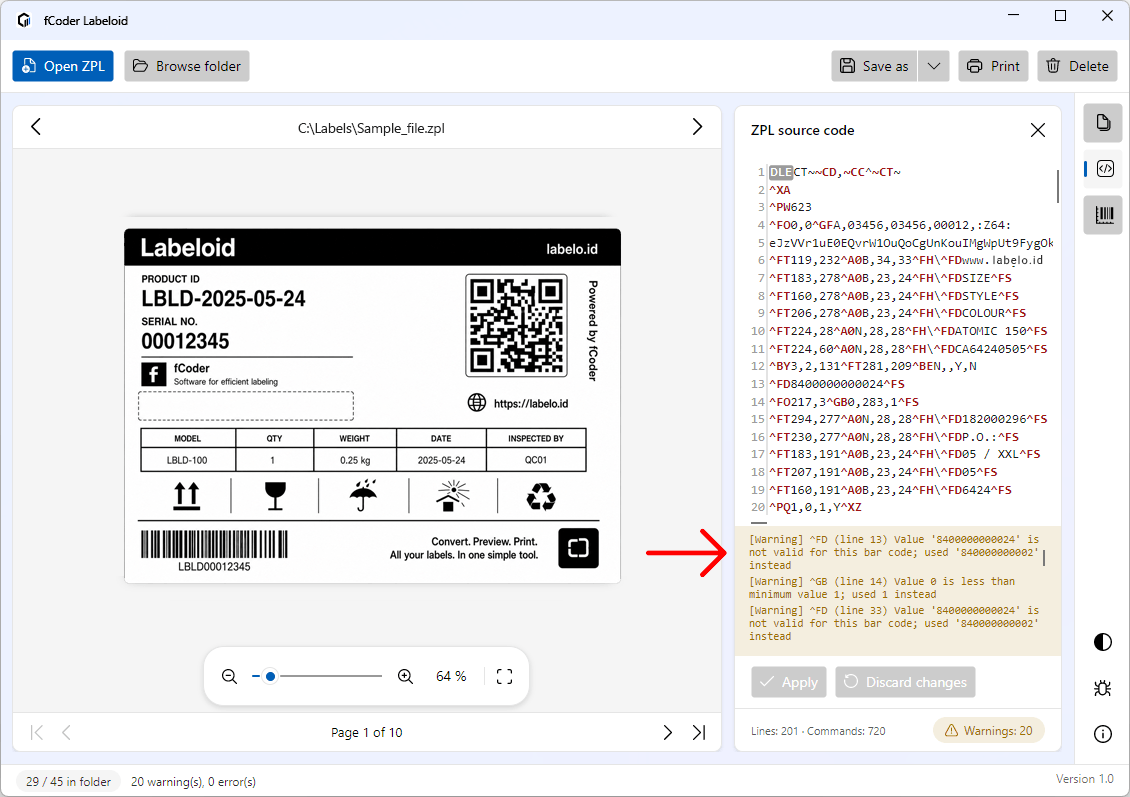Click the Save as button
The image size is (1130, 797).
click(874, 66)
